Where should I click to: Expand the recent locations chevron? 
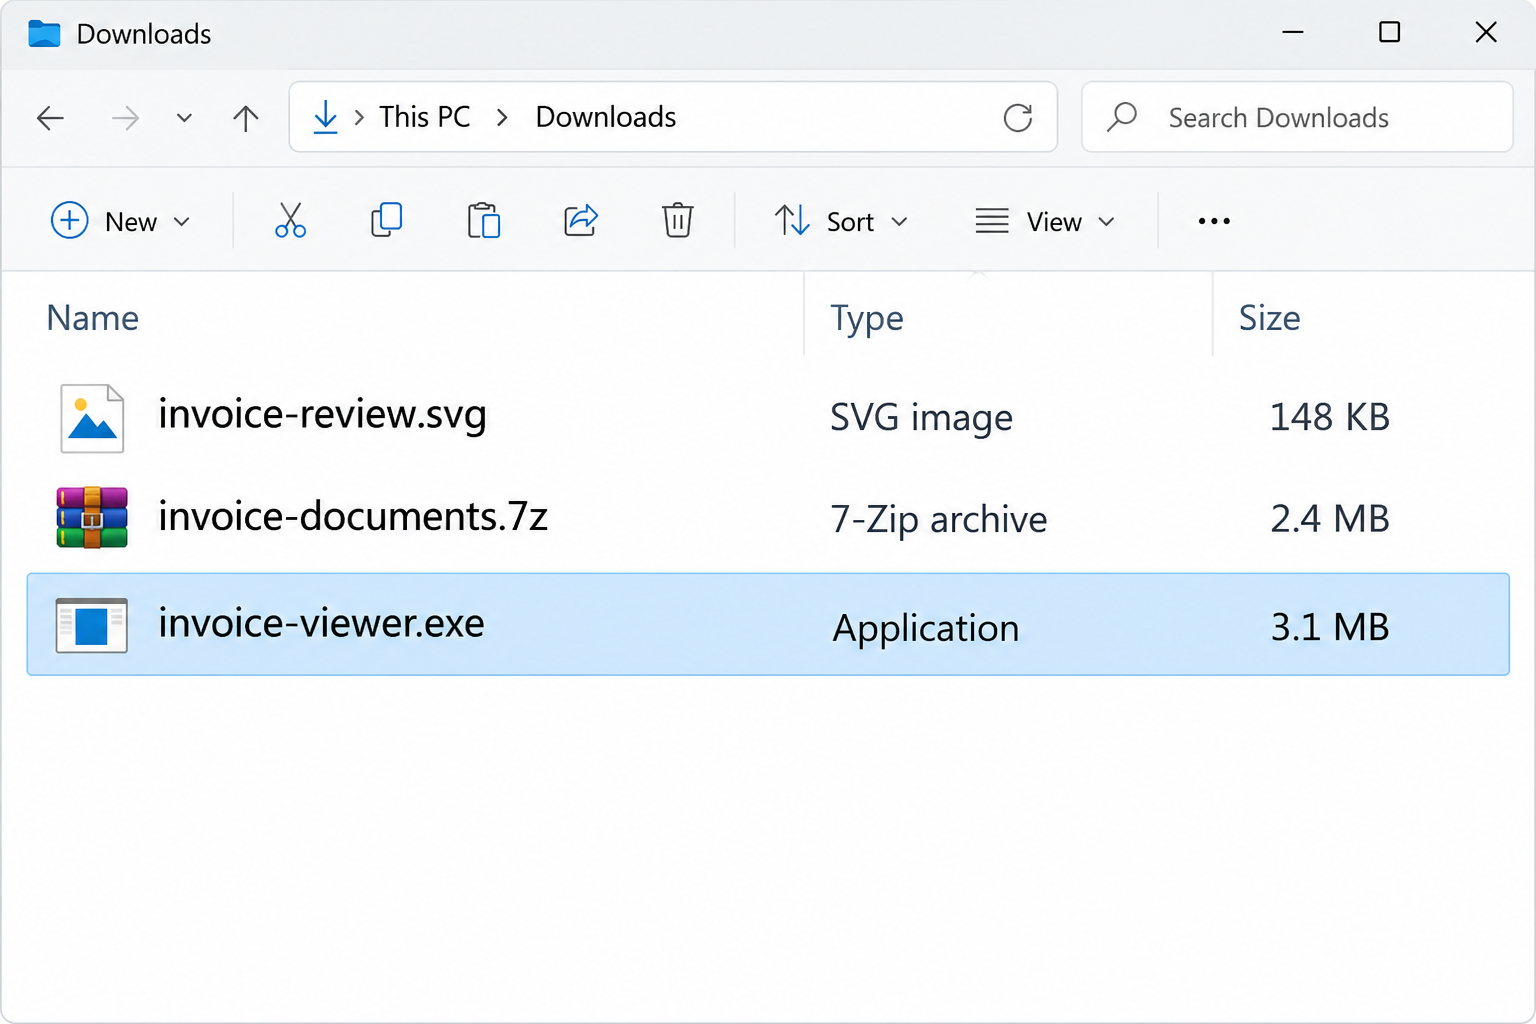tap(184, 118)
